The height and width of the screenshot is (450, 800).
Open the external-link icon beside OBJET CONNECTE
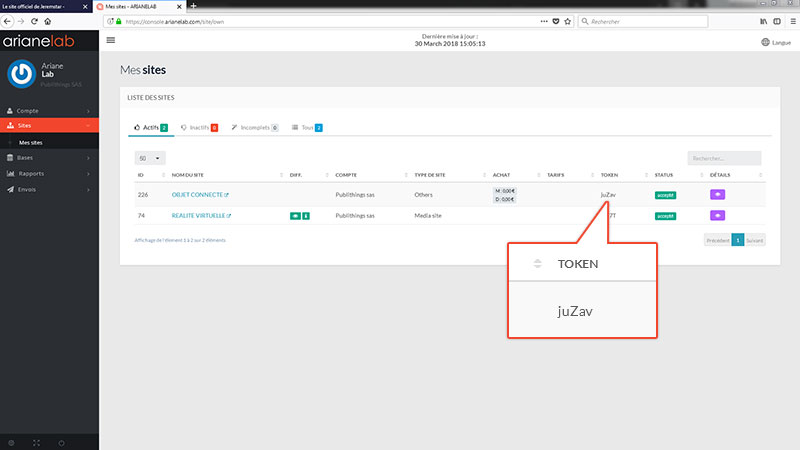pyautogui.click(x=227, y=195)
